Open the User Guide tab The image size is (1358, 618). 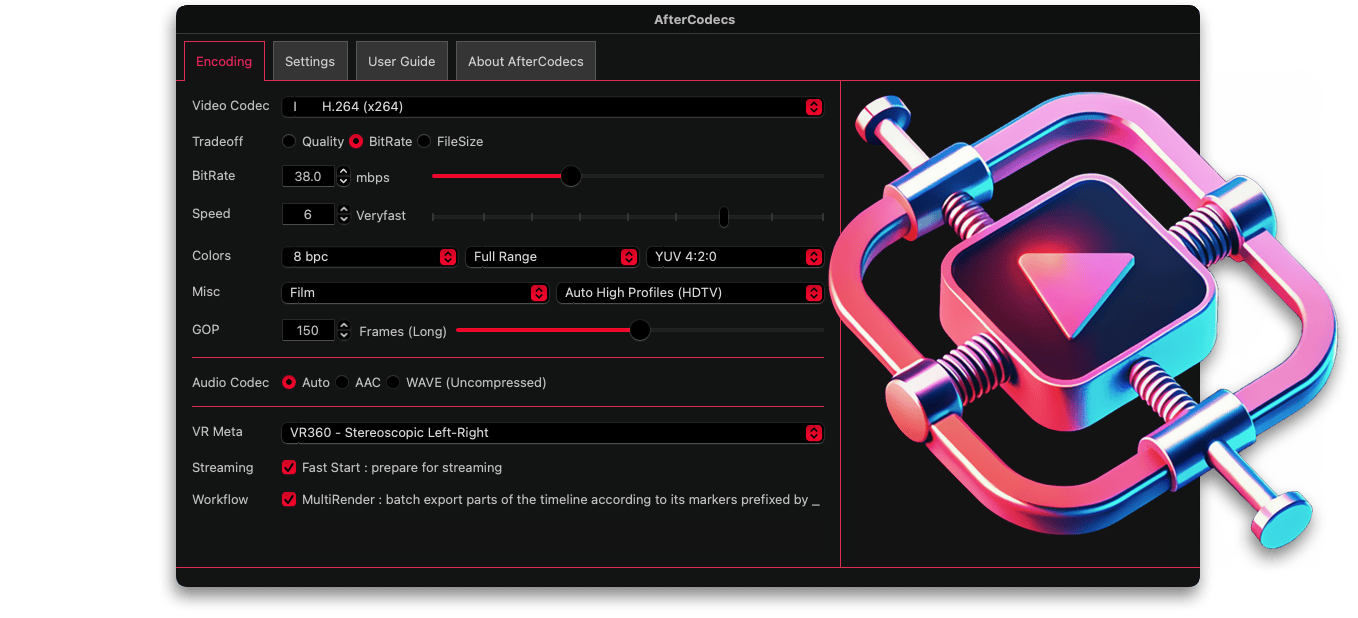click(401, 62)
